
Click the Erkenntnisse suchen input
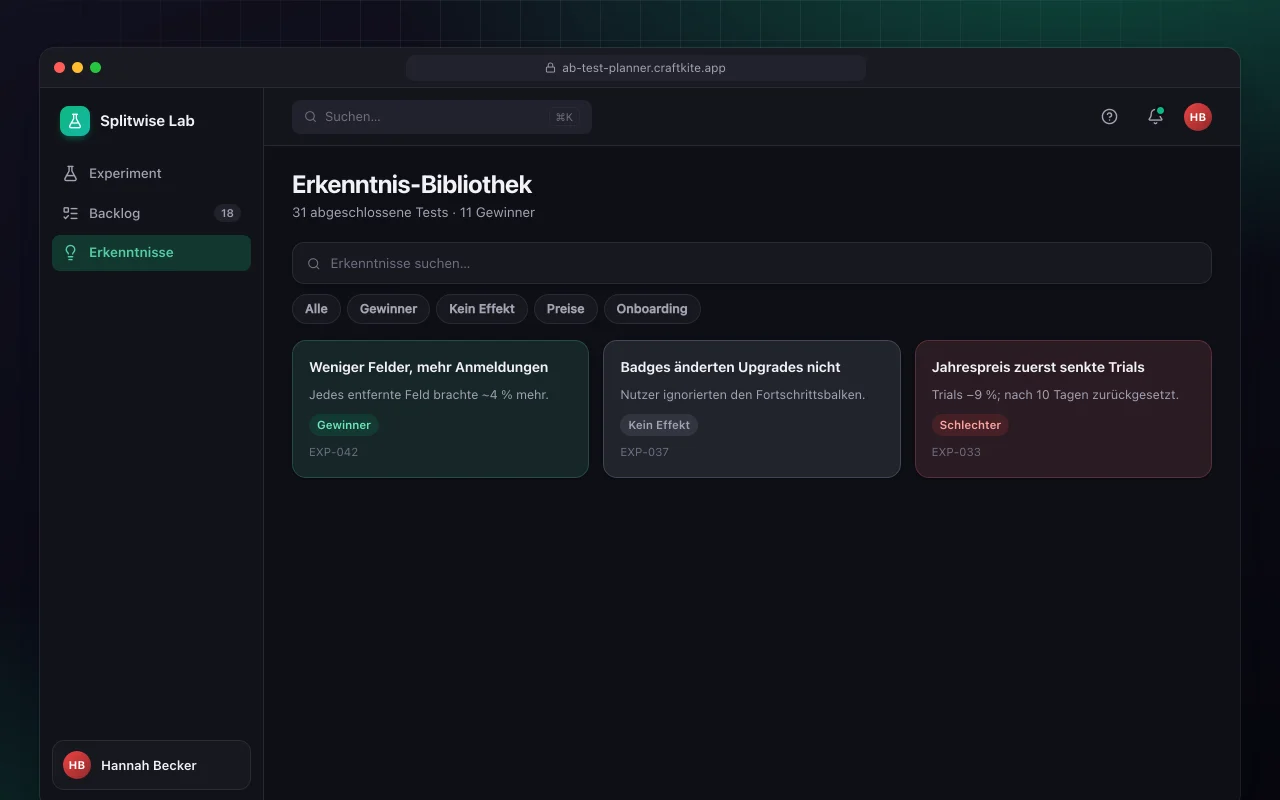752,263
